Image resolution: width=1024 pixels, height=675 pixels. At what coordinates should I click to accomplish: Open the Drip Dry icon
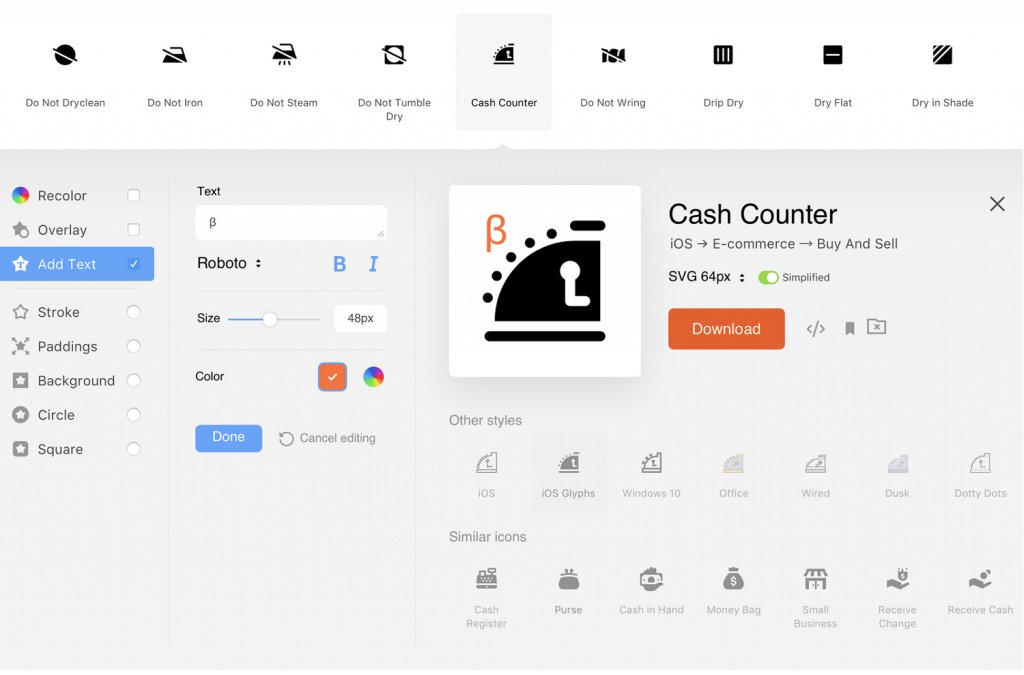coord(722,55)
